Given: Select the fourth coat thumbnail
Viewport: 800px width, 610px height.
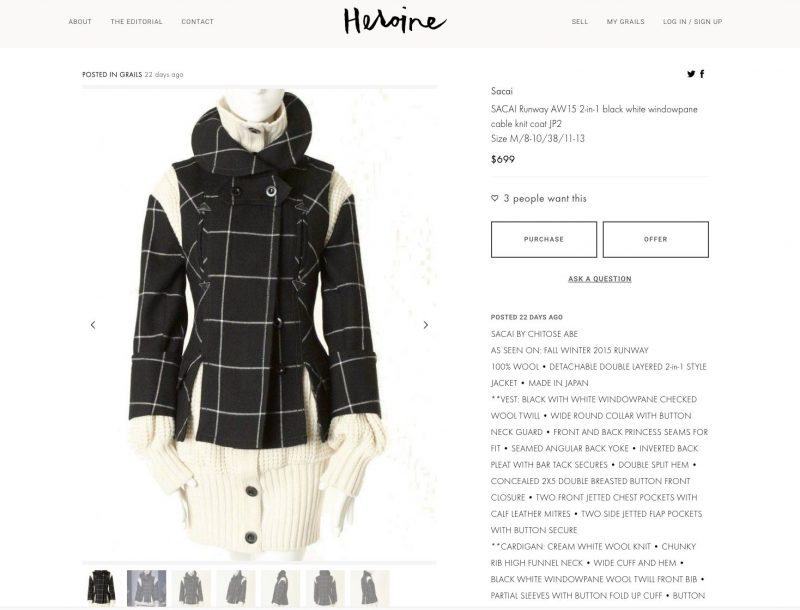Looking at the screenshot, I should point(236,588).
